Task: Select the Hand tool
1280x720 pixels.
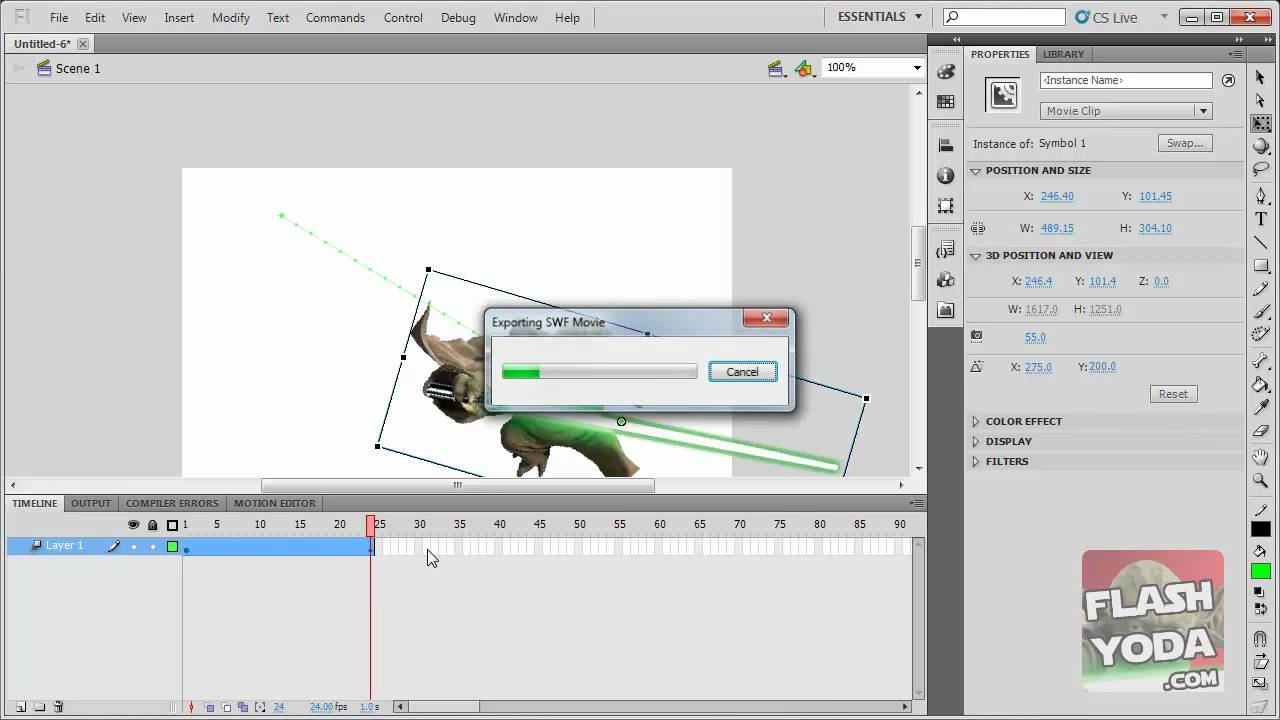Action: point(1261,457)
